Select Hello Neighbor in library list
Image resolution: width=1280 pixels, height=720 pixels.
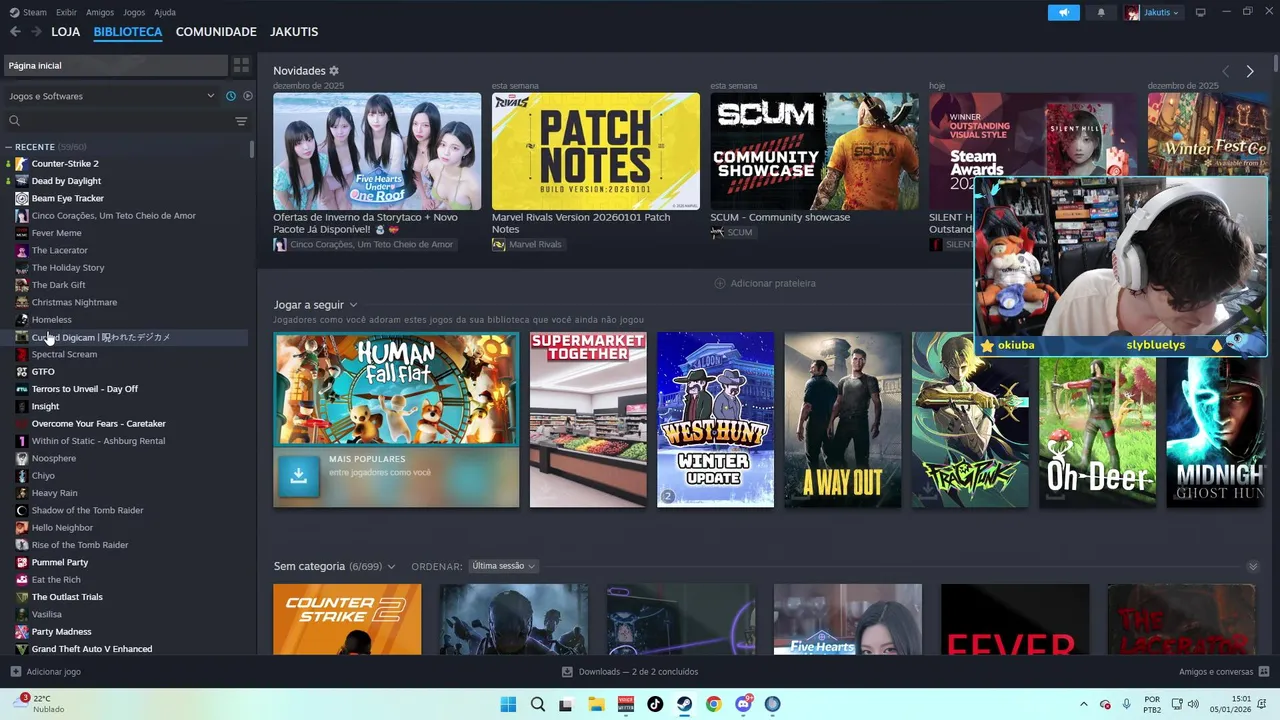[x=62, y=527]
